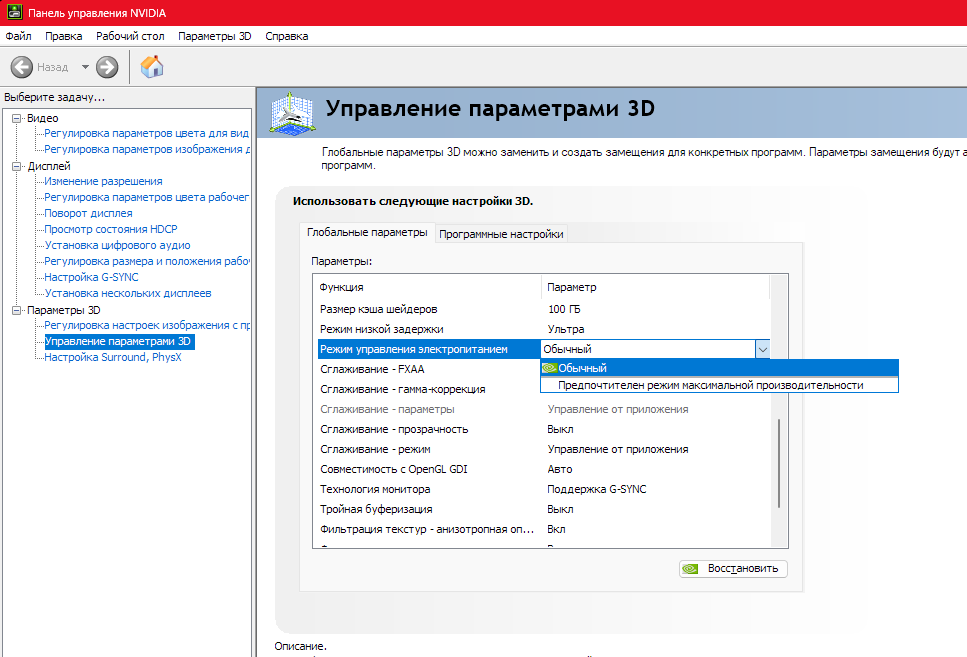Image resolution: width=967 pixels, height=657 pixels.
Task: Open the Back history dropdown arrow
Action: point(85,67)
